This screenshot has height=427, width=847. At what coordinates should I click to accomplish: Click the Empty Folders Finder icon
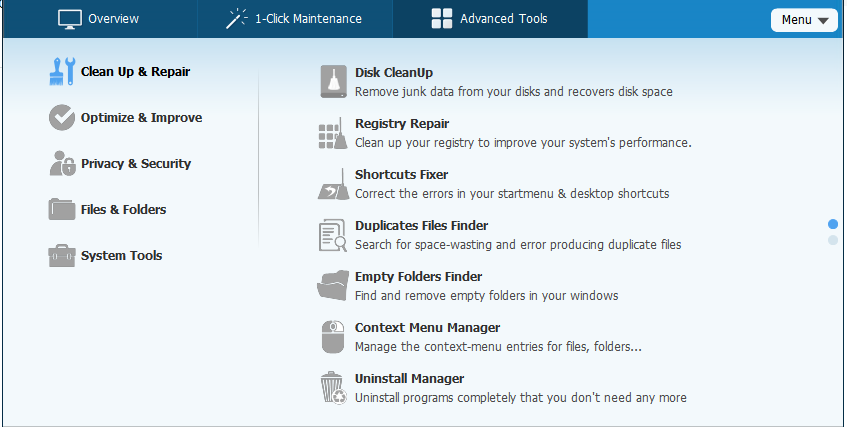pyautogui.click(x=332, y=286)
